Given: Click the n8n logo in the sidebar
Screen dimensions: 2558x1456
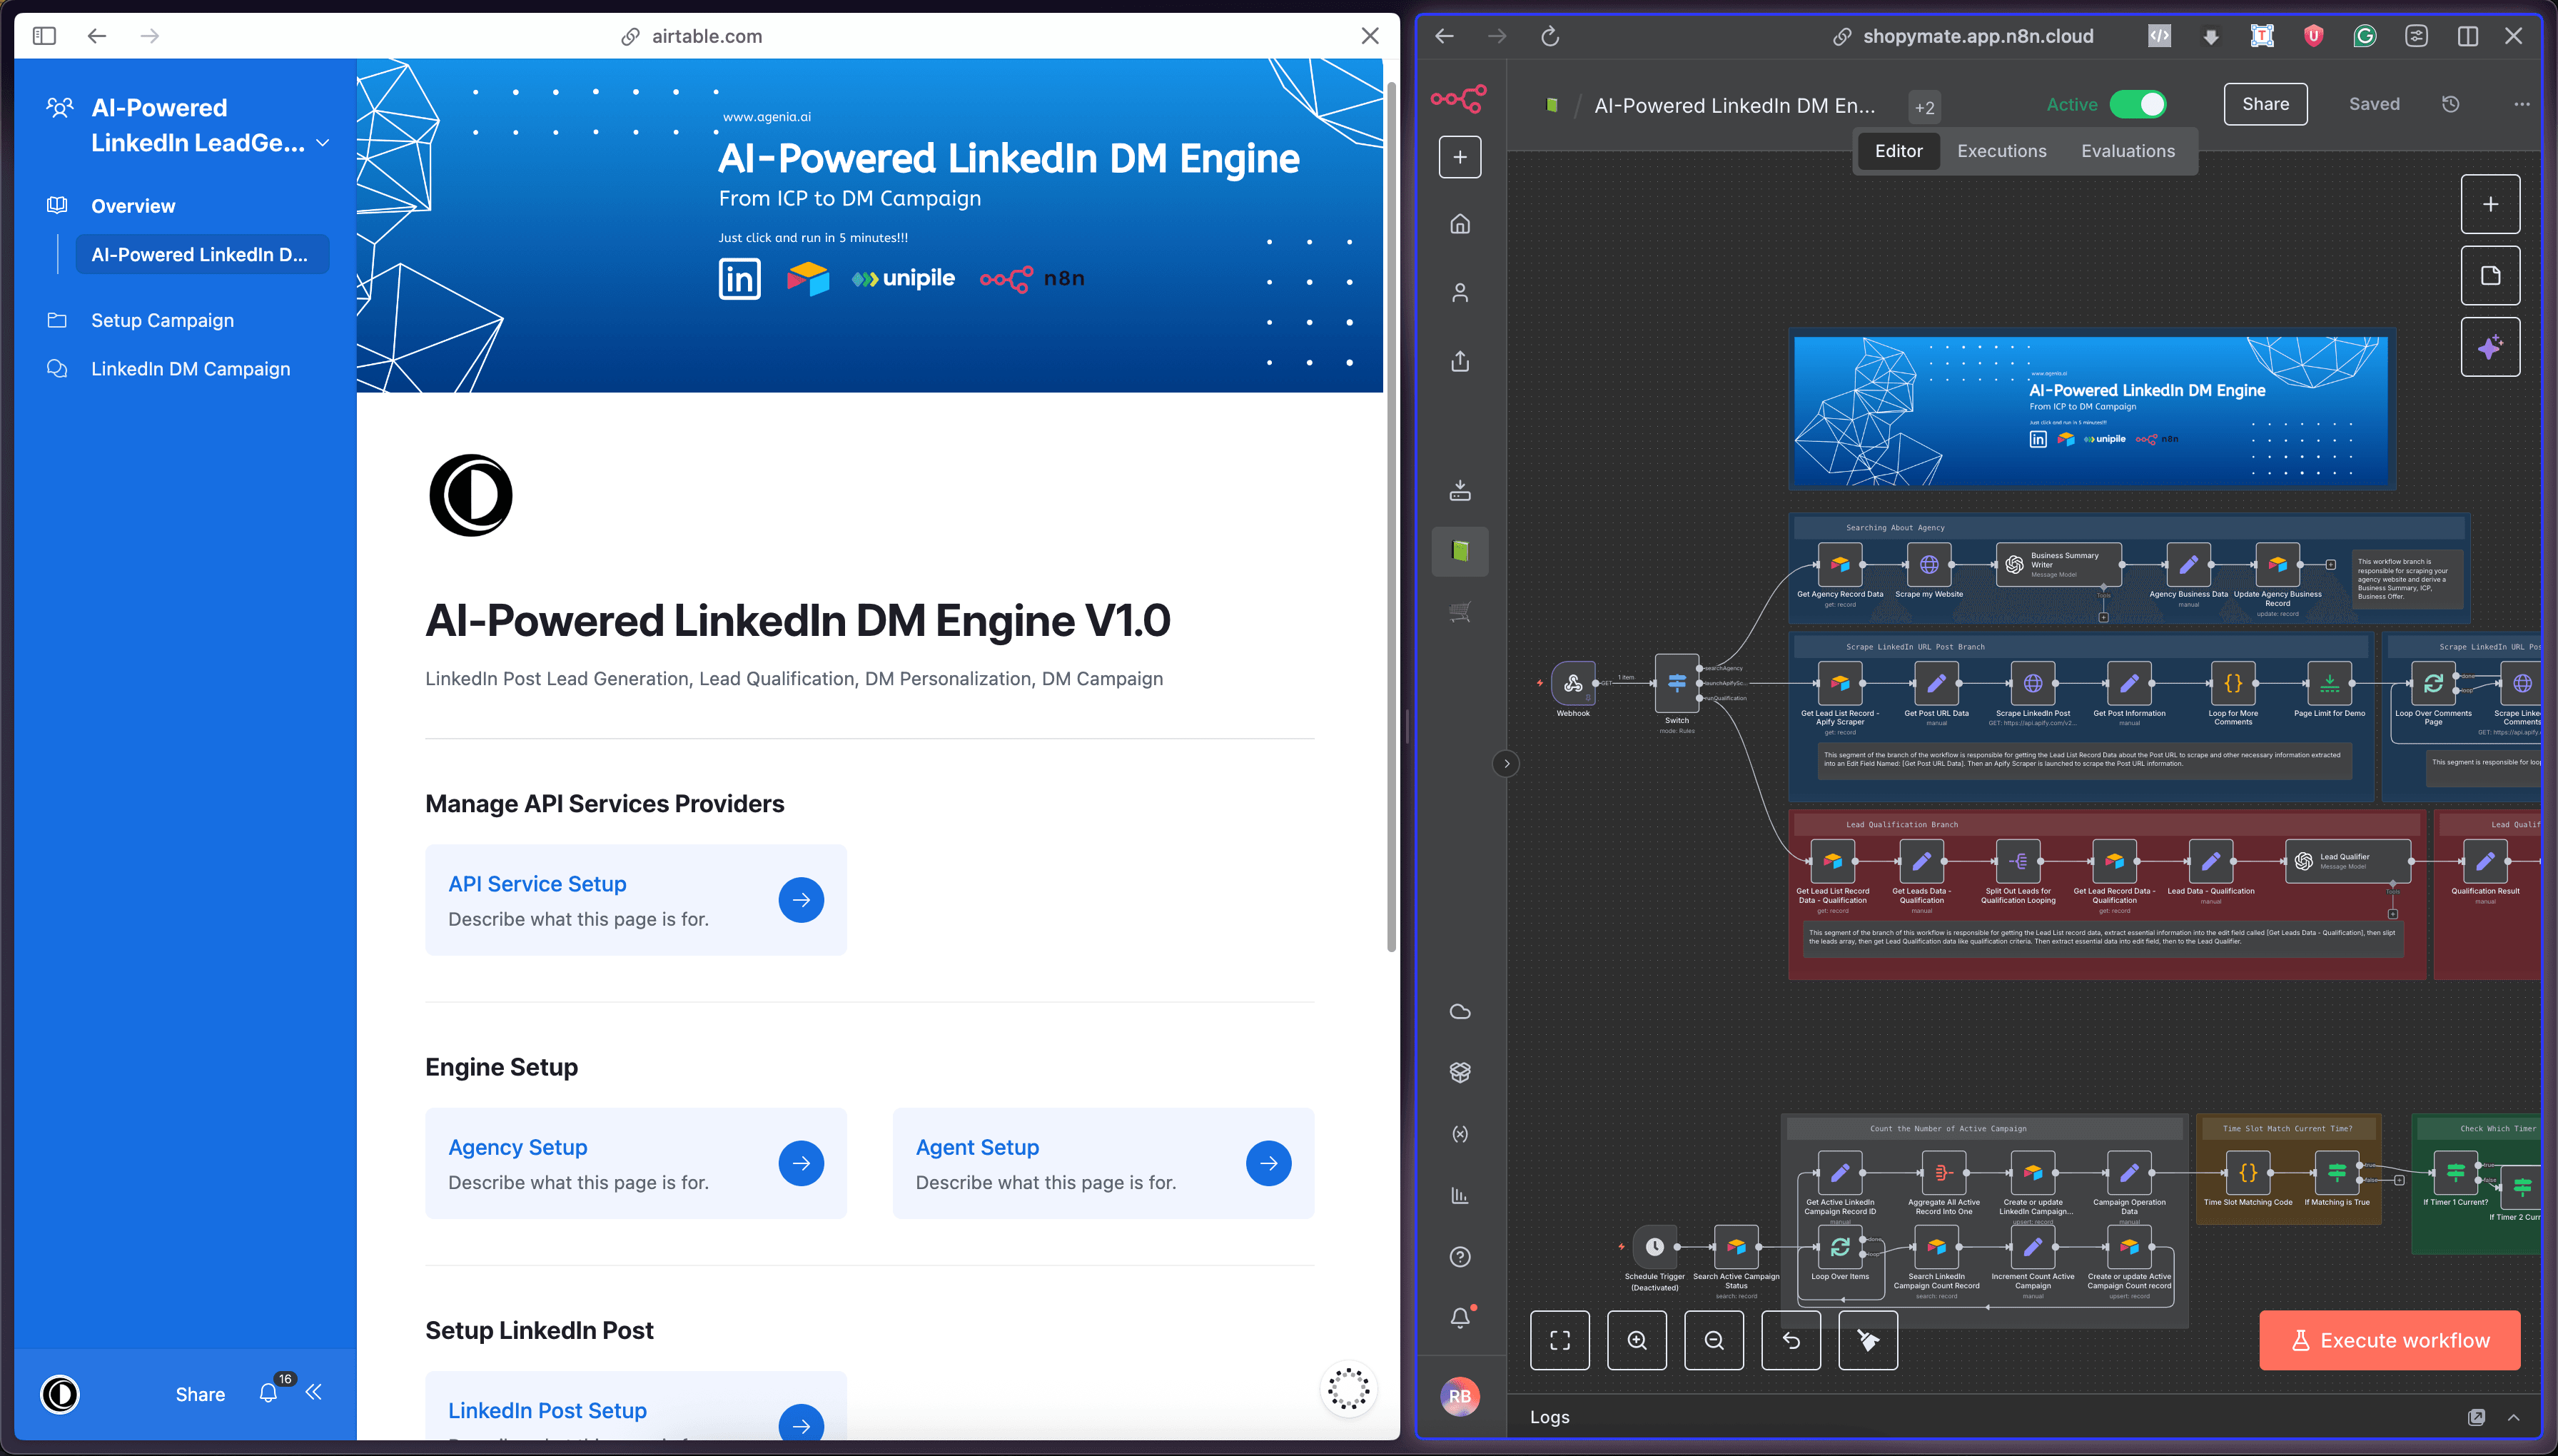Looking at the screenshot, I should coord(1459,99).
